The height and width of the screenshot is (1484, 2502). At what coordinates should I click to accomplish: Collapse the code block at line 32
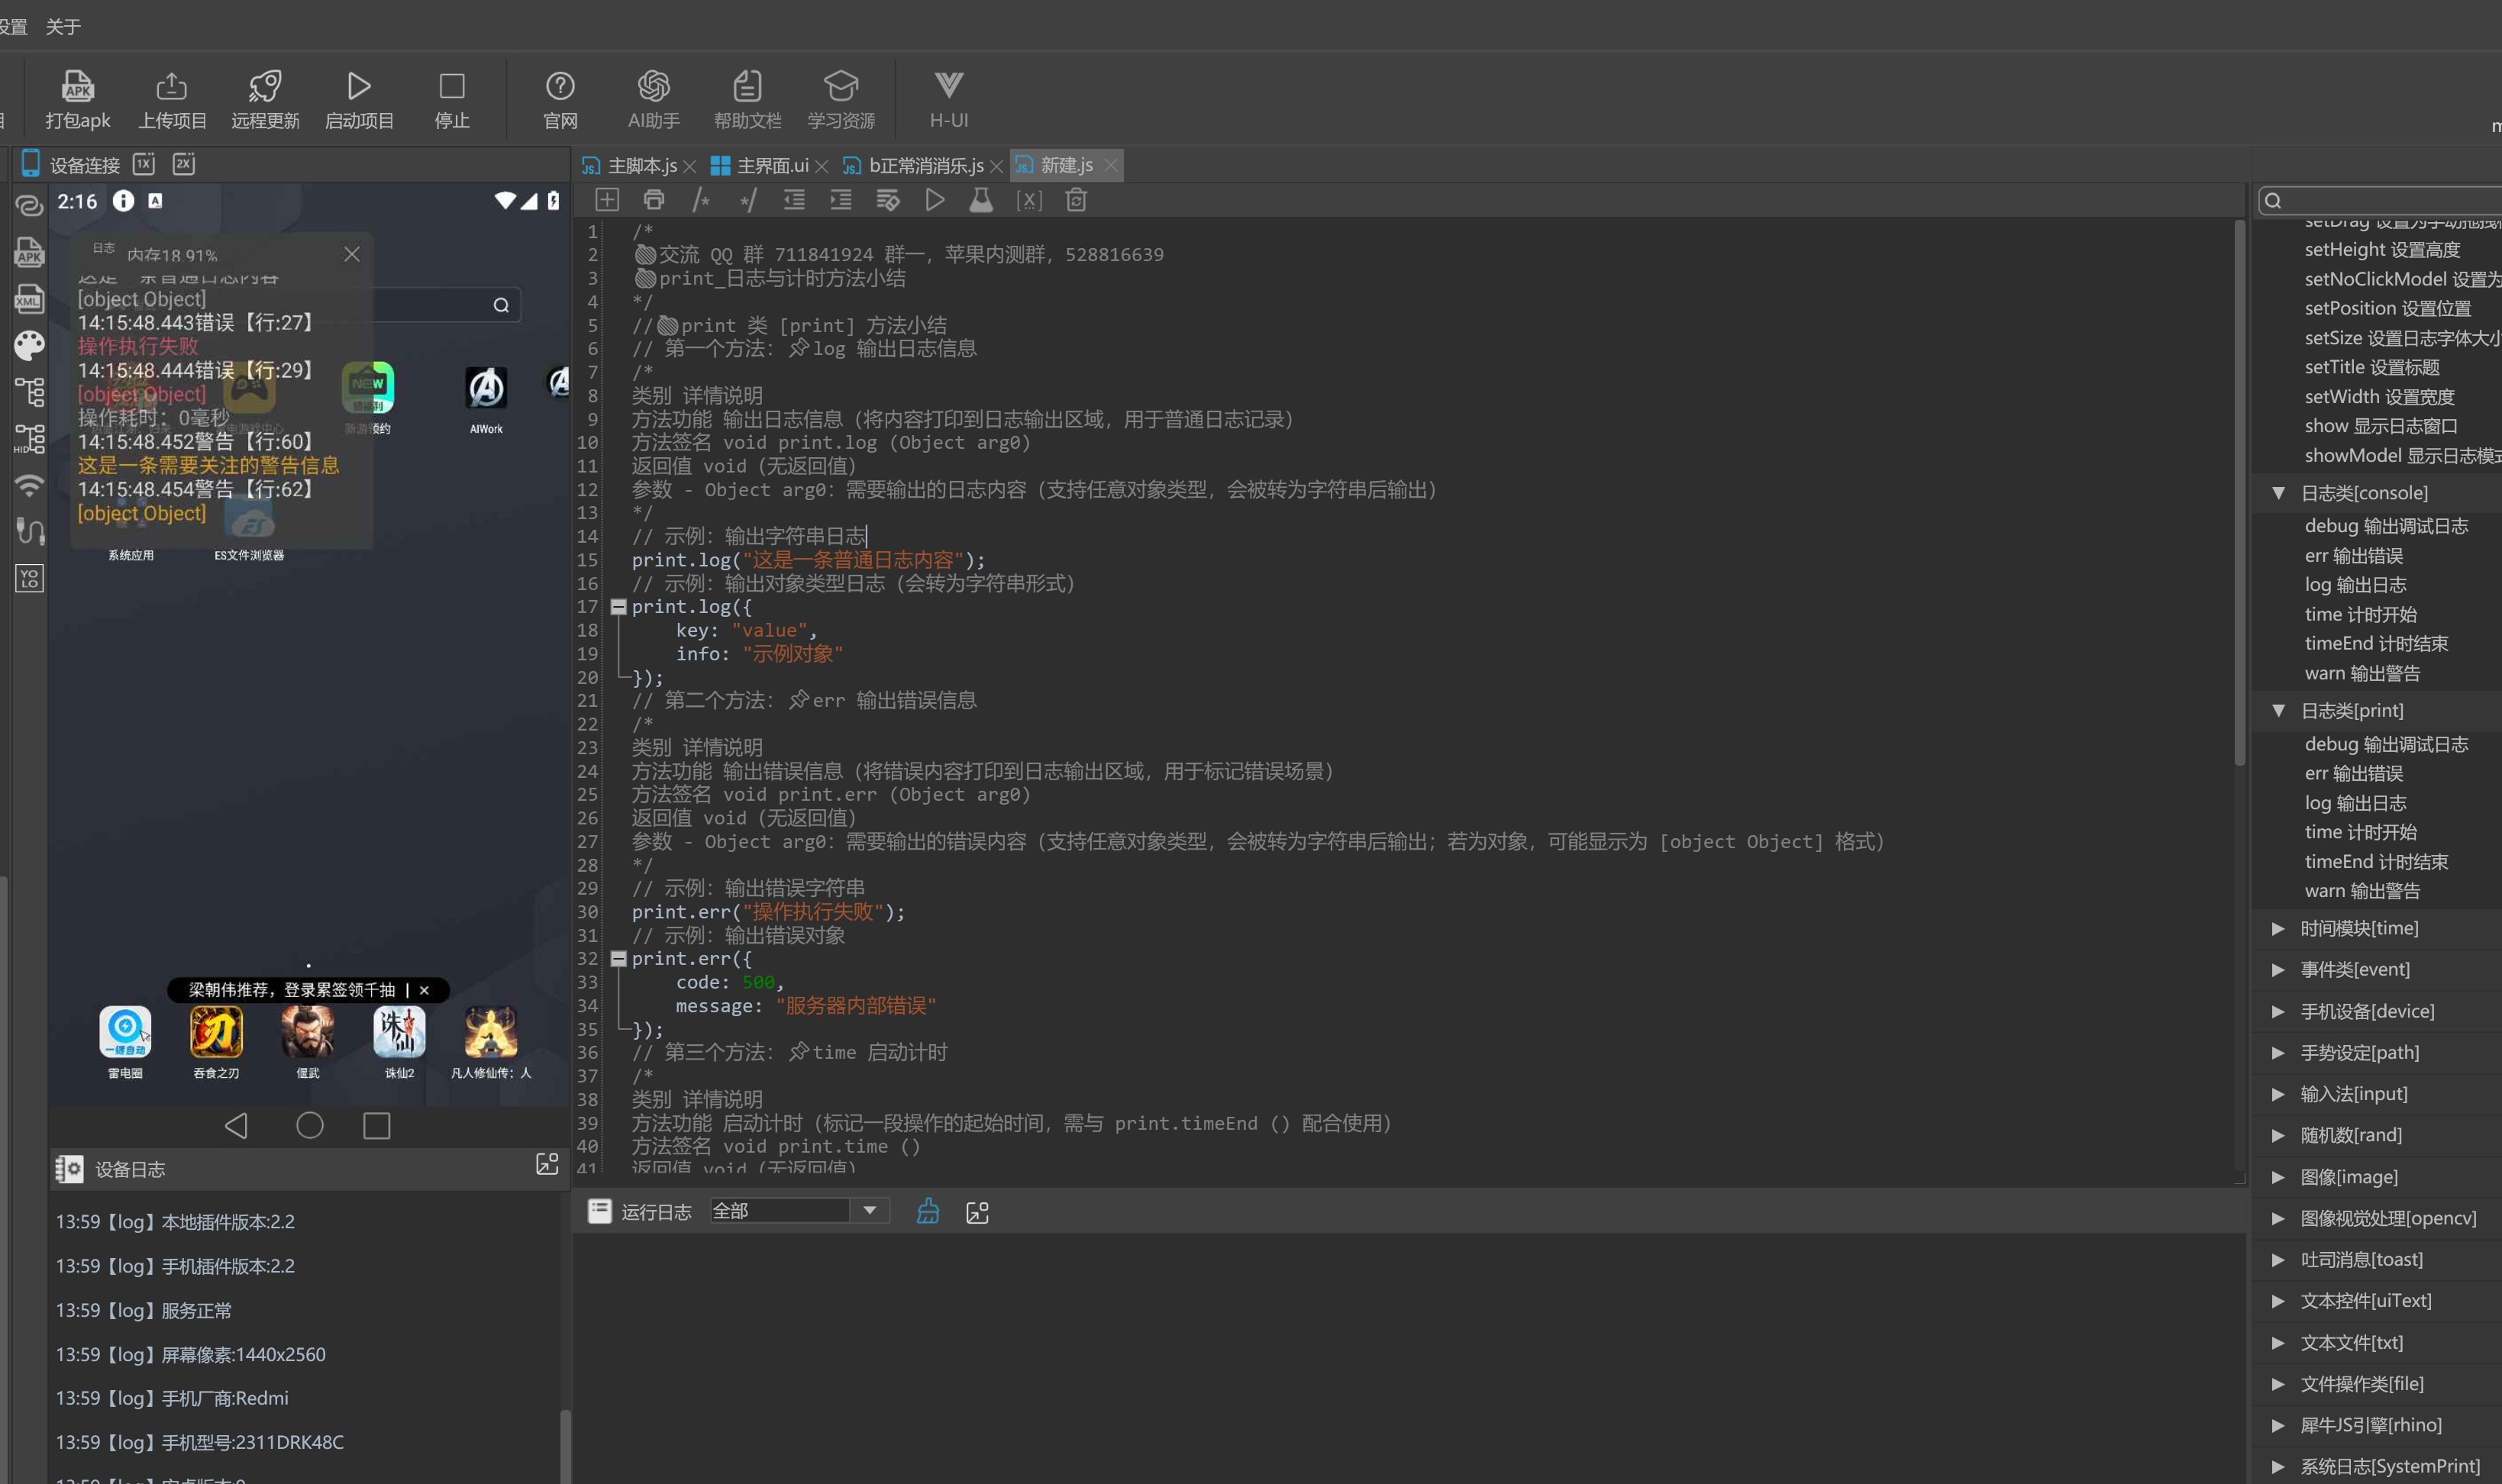click(x=618, y=959)
